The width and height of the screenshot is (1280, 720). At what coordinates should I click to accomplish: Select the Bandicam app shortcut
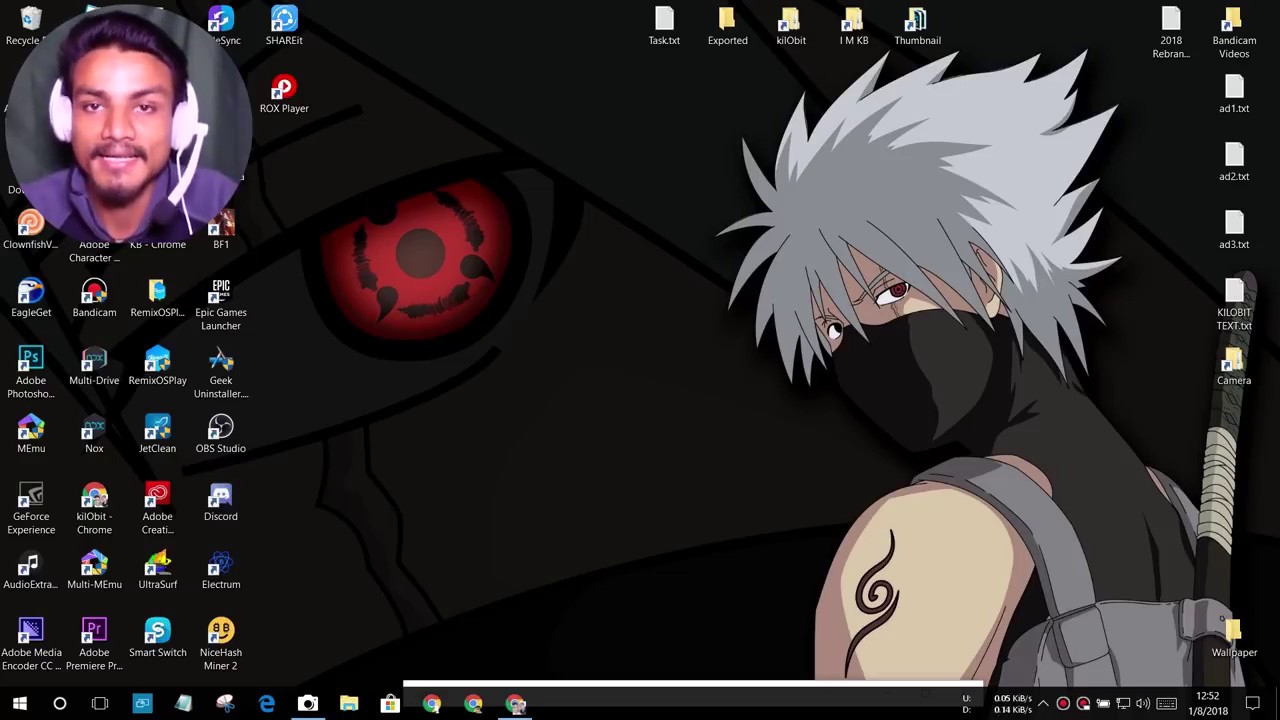pos(94,298)
